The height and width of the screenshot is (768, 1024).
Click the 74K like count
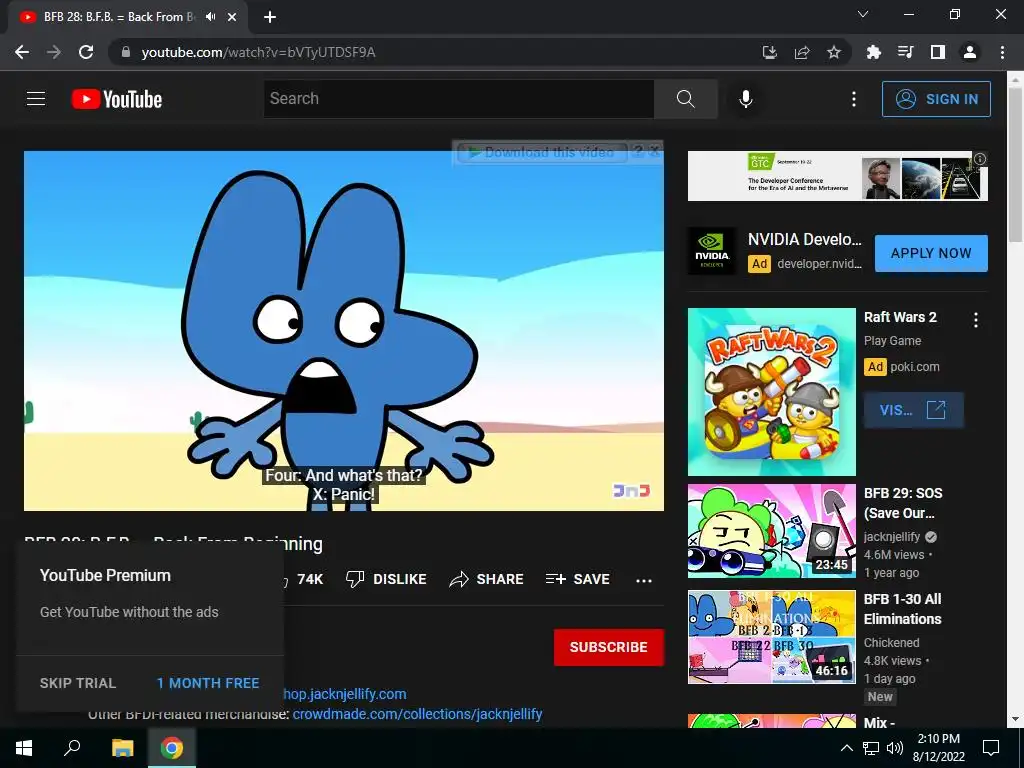(310, 579)
